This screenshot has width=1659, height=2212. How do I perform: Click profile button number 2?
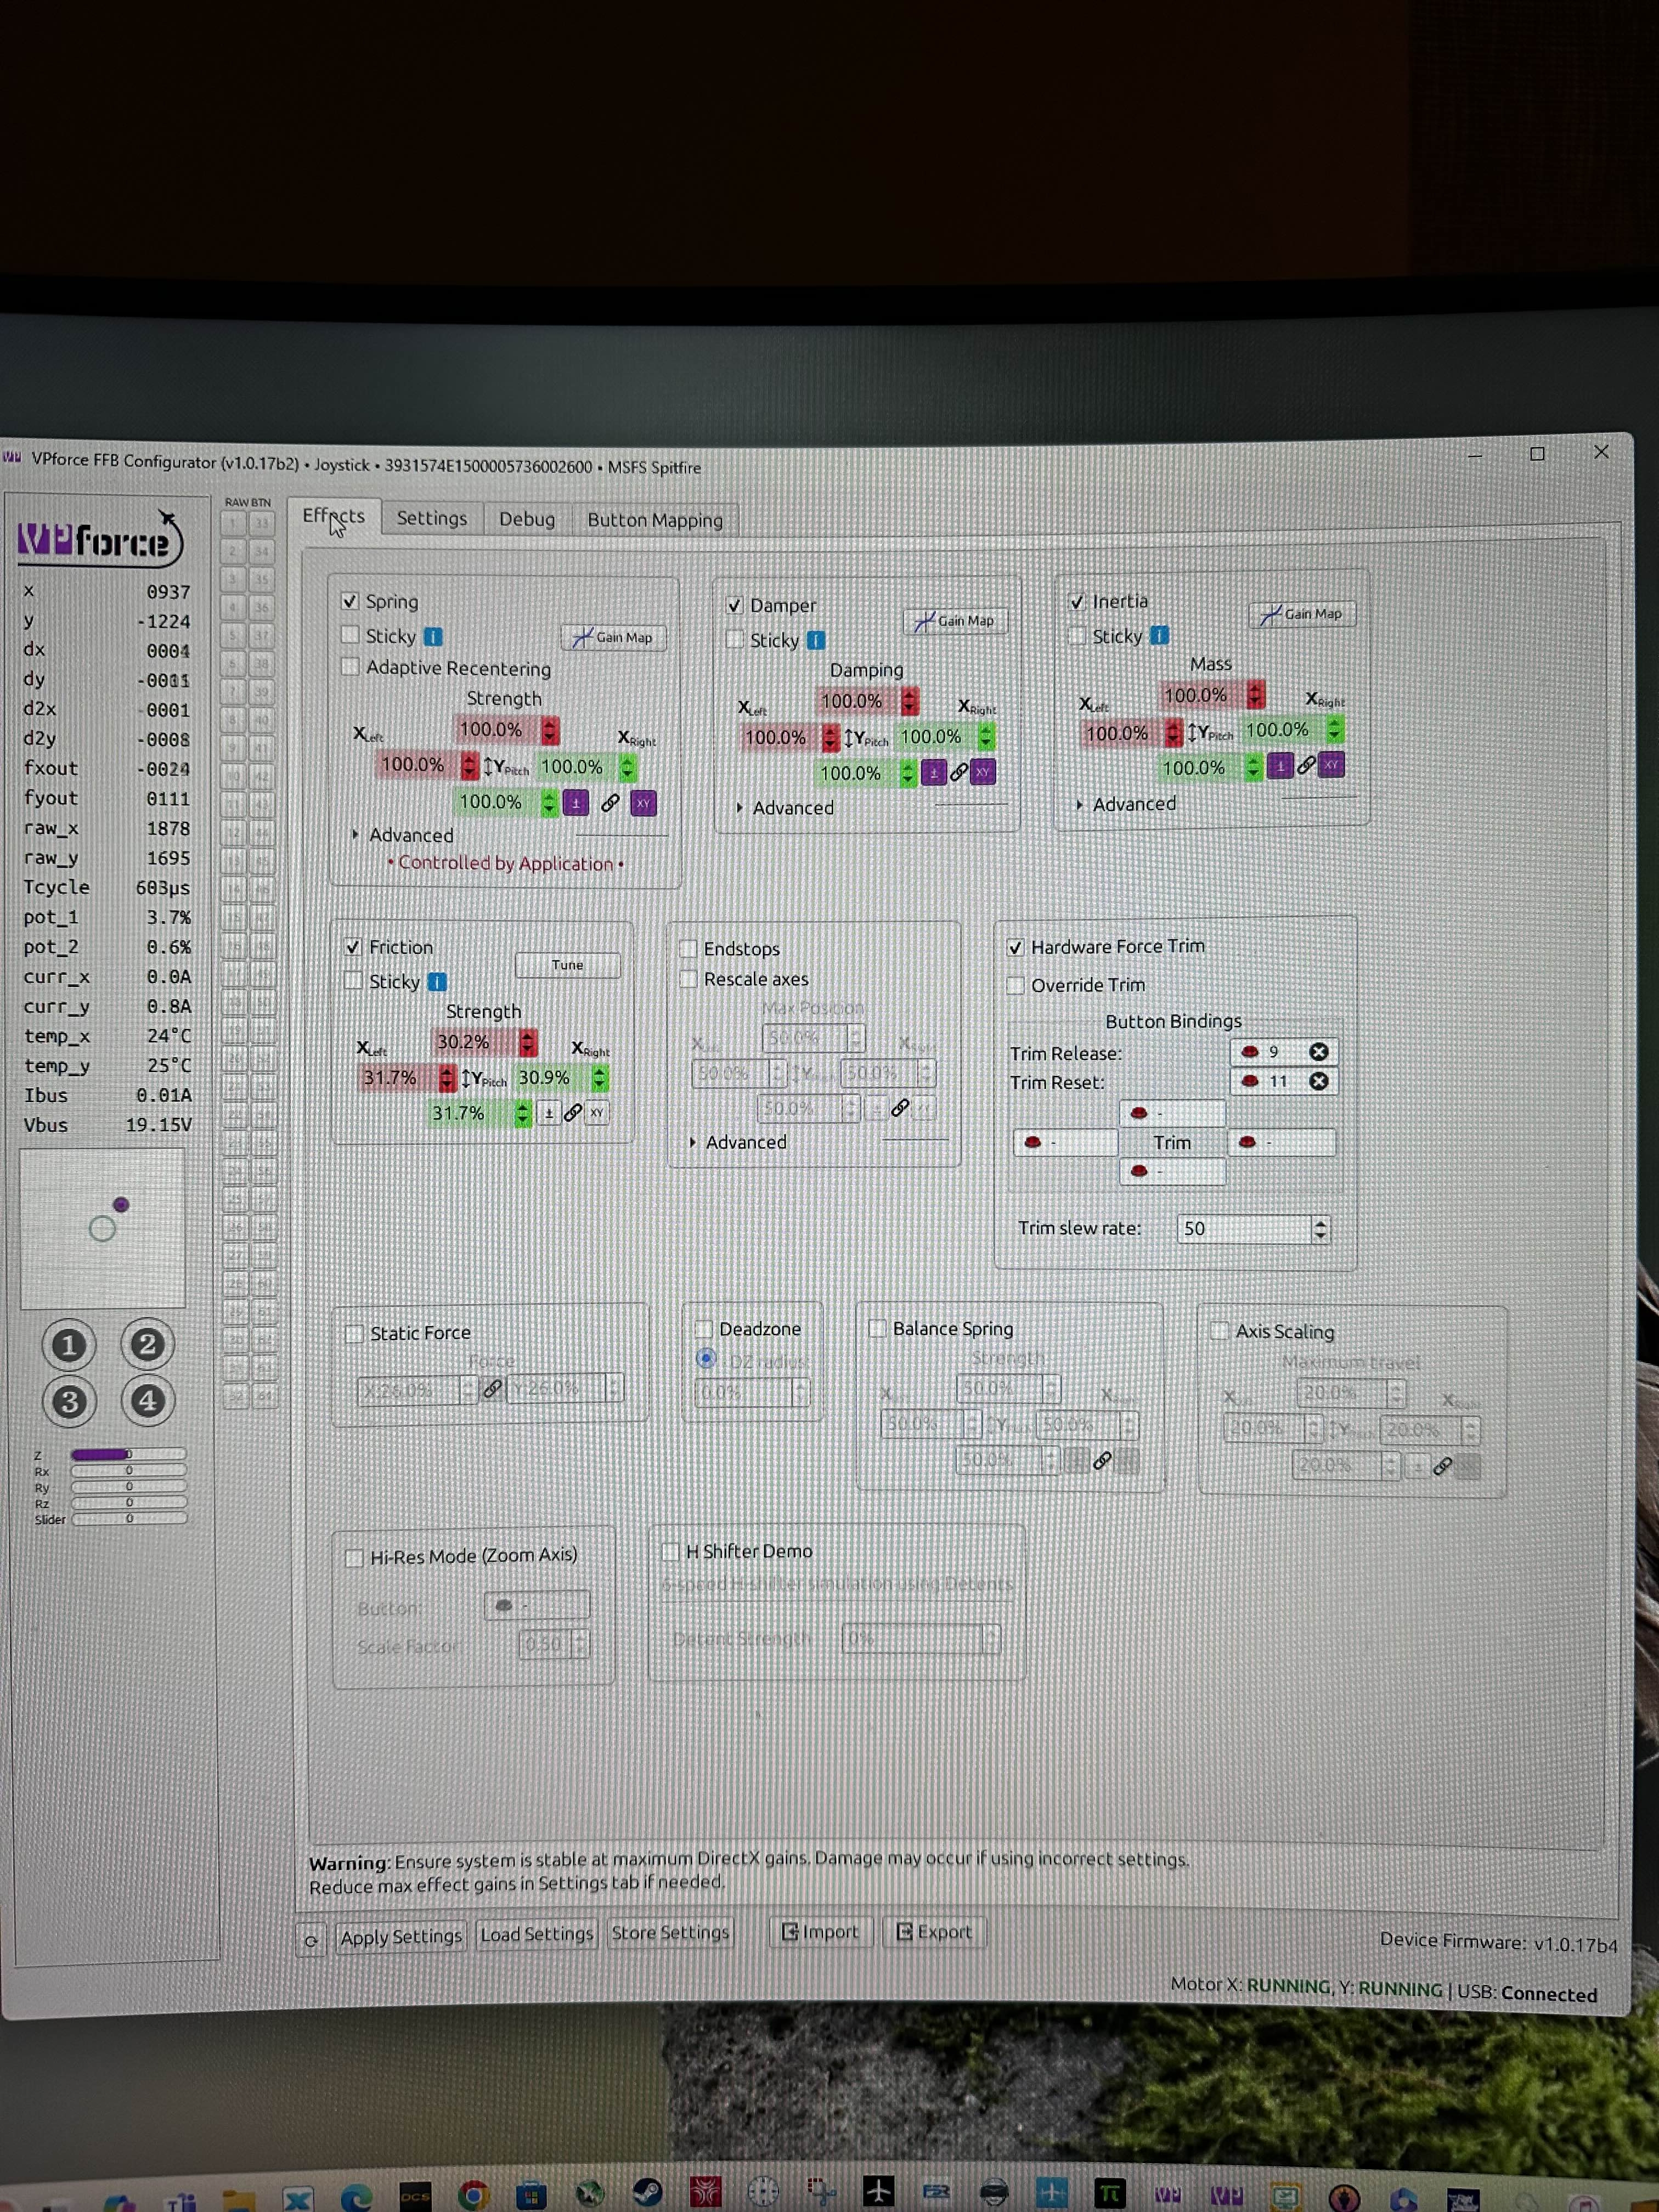147,1344
